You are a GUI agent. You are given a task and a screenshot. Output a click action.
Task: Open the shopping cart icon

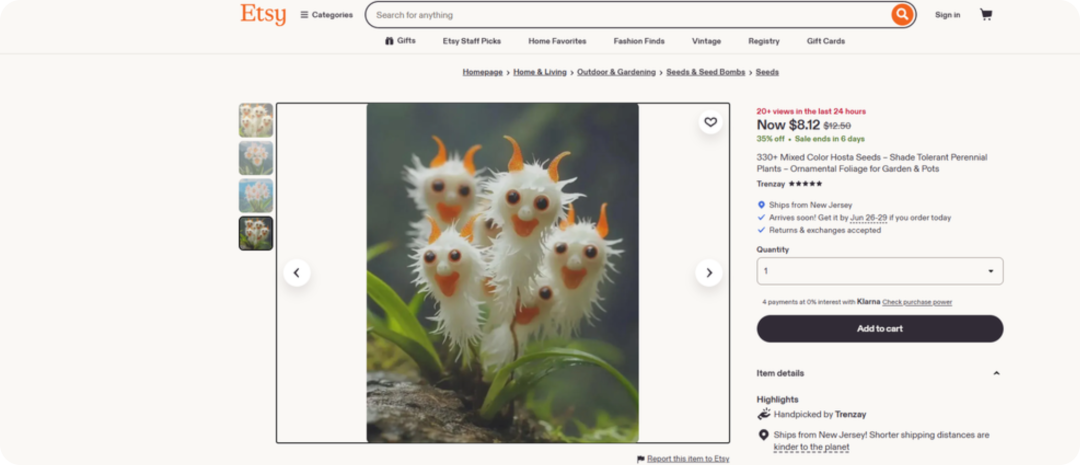click(x=986, y=14)
